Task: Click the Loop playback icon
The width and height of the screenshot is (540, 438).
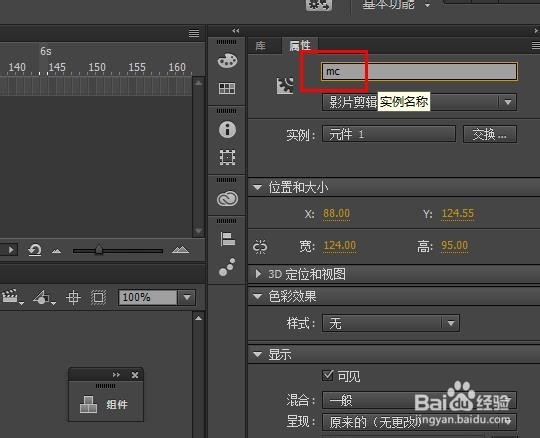Action: tap(34, 250)
